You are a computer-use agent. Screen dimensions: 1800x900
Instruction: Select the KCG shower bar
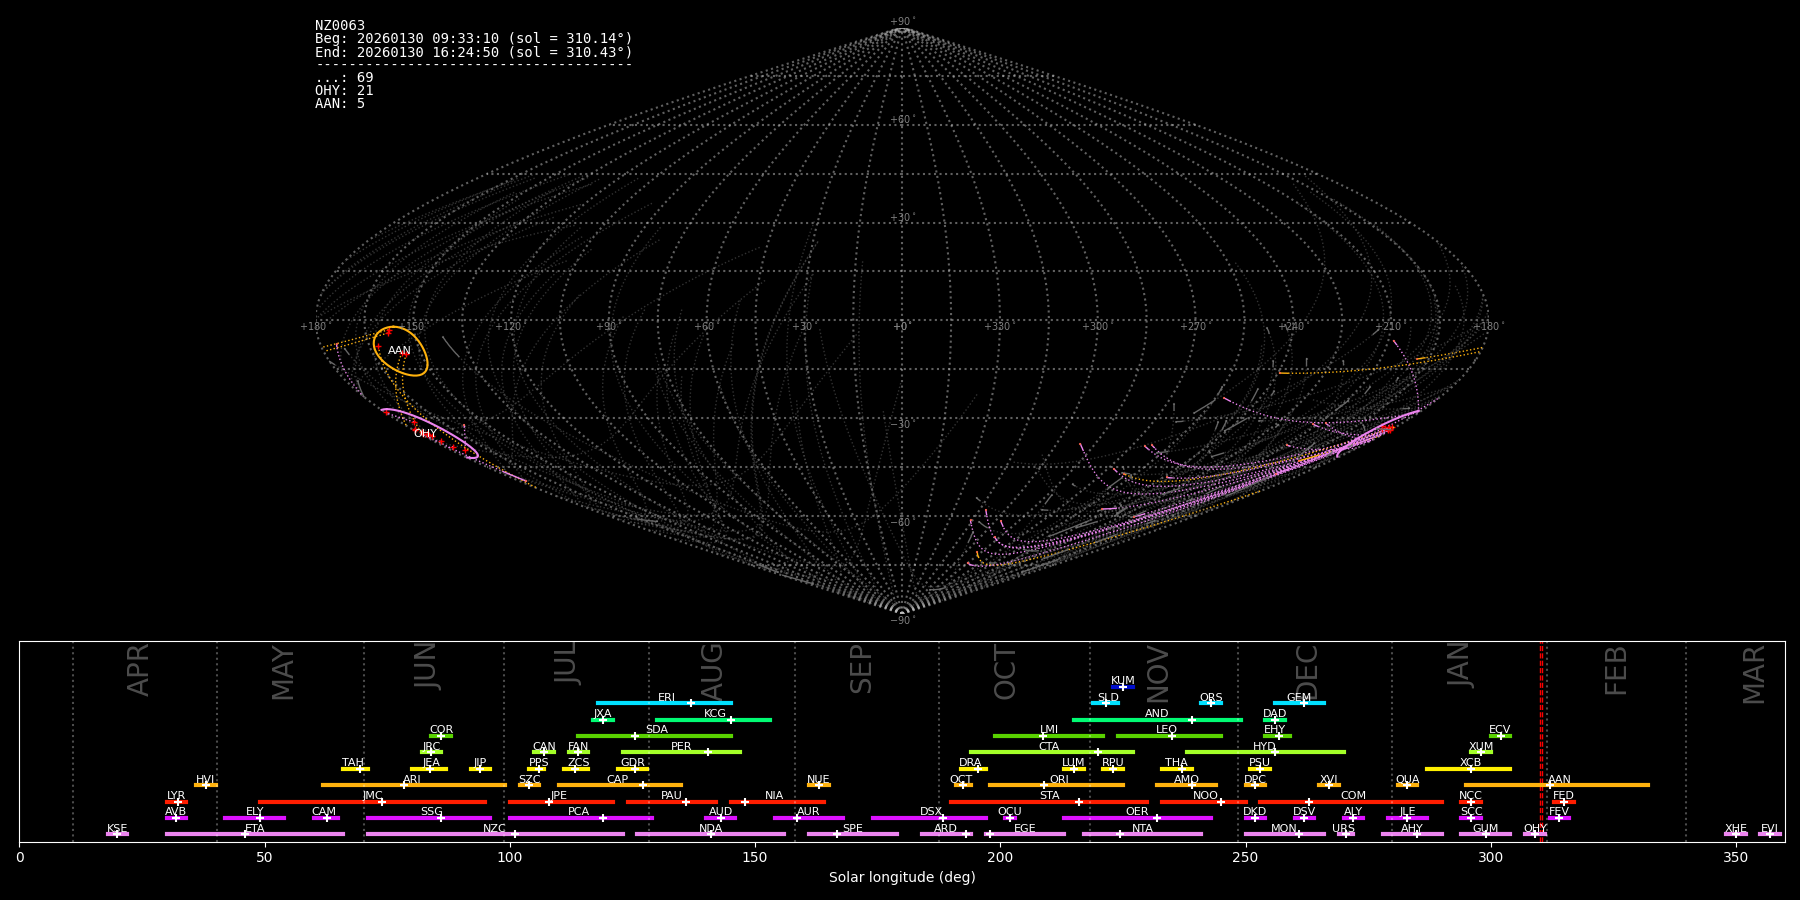tap(713, 720)
